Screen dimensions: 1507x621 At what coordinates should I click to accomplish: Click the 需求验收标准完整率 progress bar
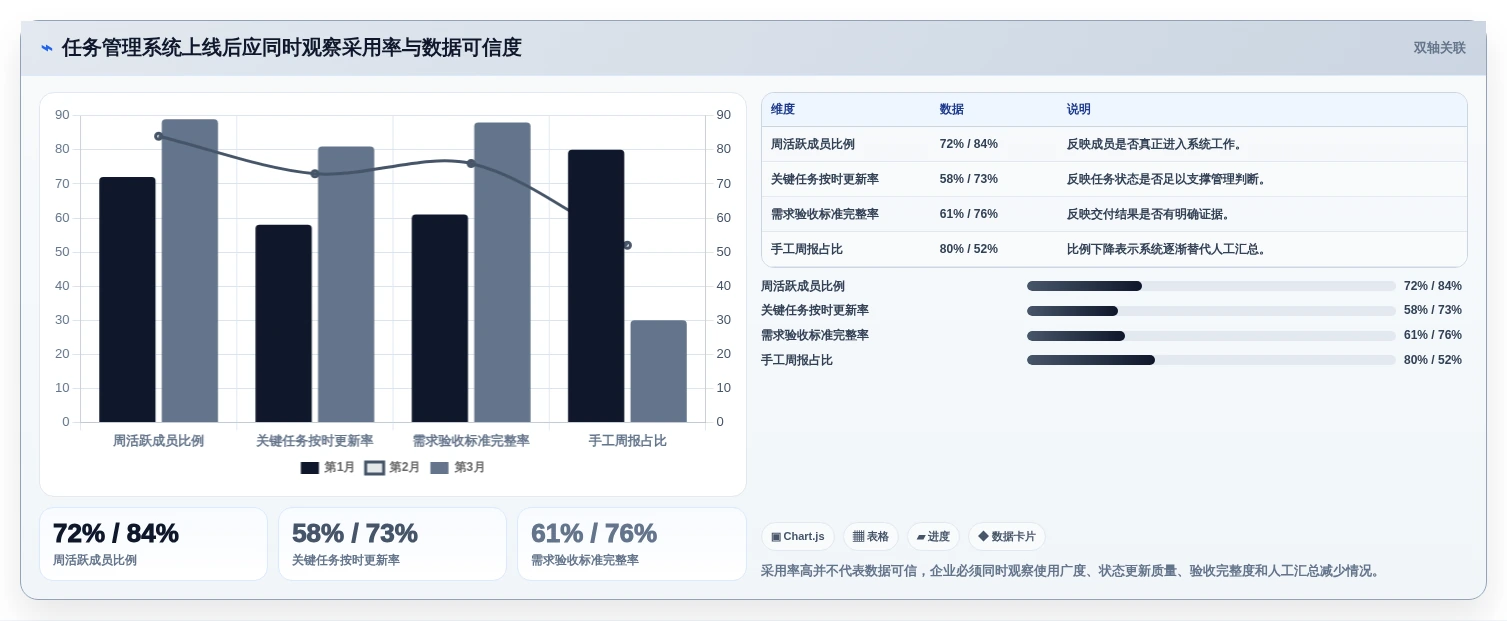pos(1211,336)
